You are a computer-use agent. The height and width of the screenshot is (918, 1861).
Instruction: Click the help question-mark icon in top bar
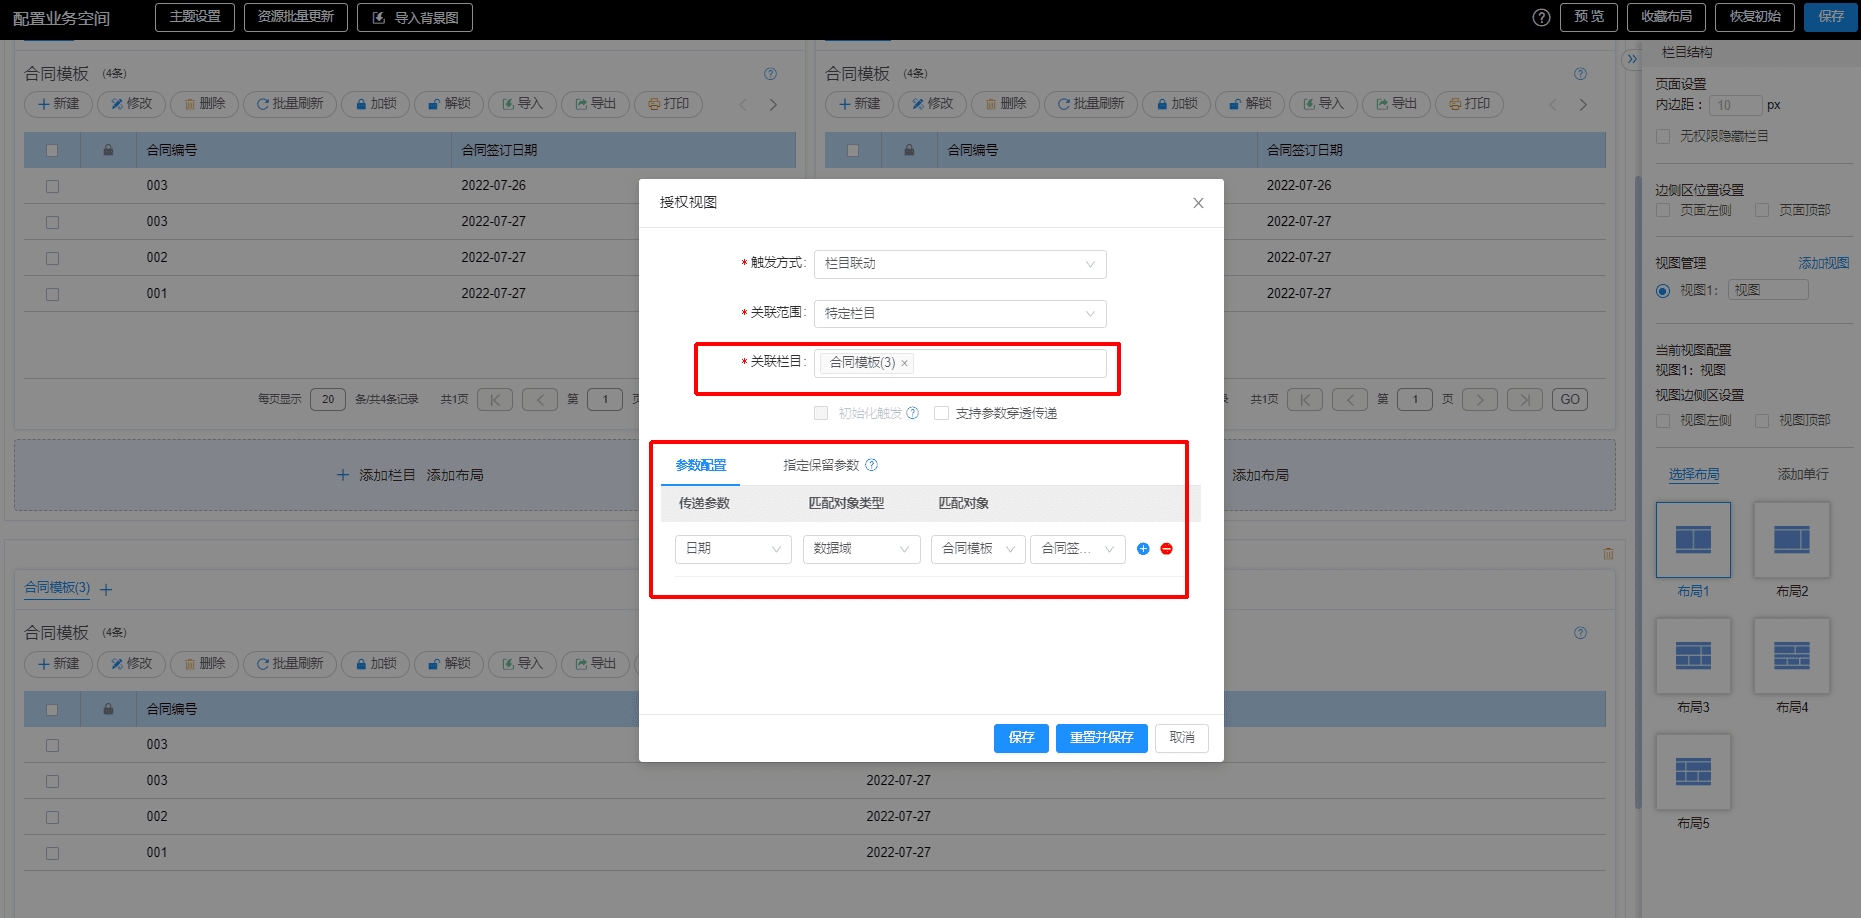coord(1541,17)
